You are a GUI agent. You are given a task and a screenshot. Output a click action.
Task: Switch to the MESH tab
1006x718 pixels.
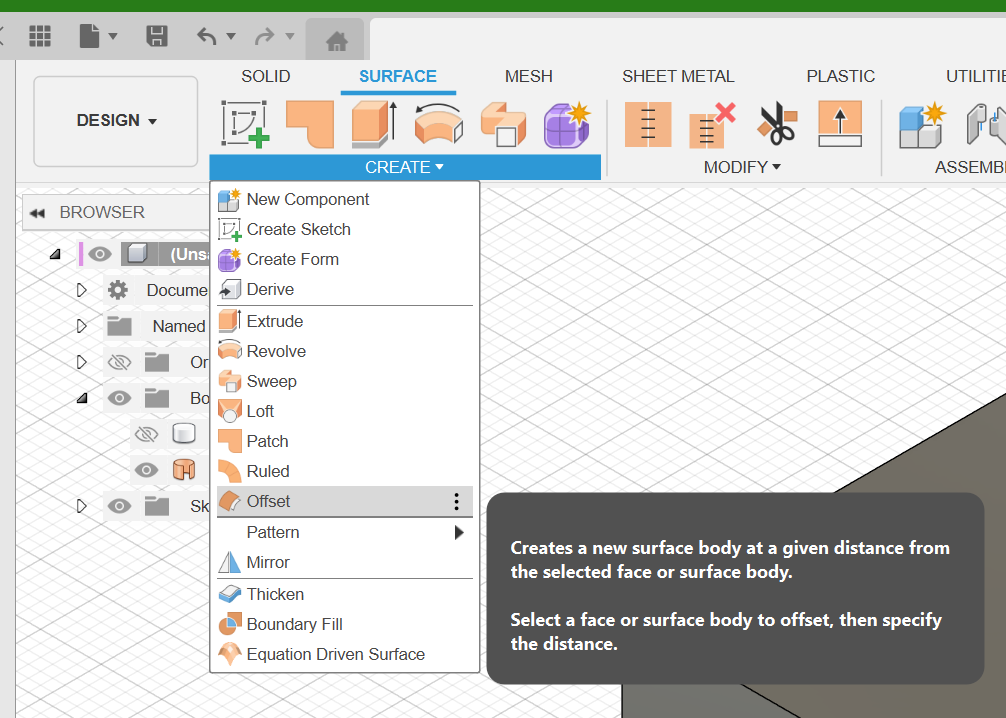click(529, 76)
